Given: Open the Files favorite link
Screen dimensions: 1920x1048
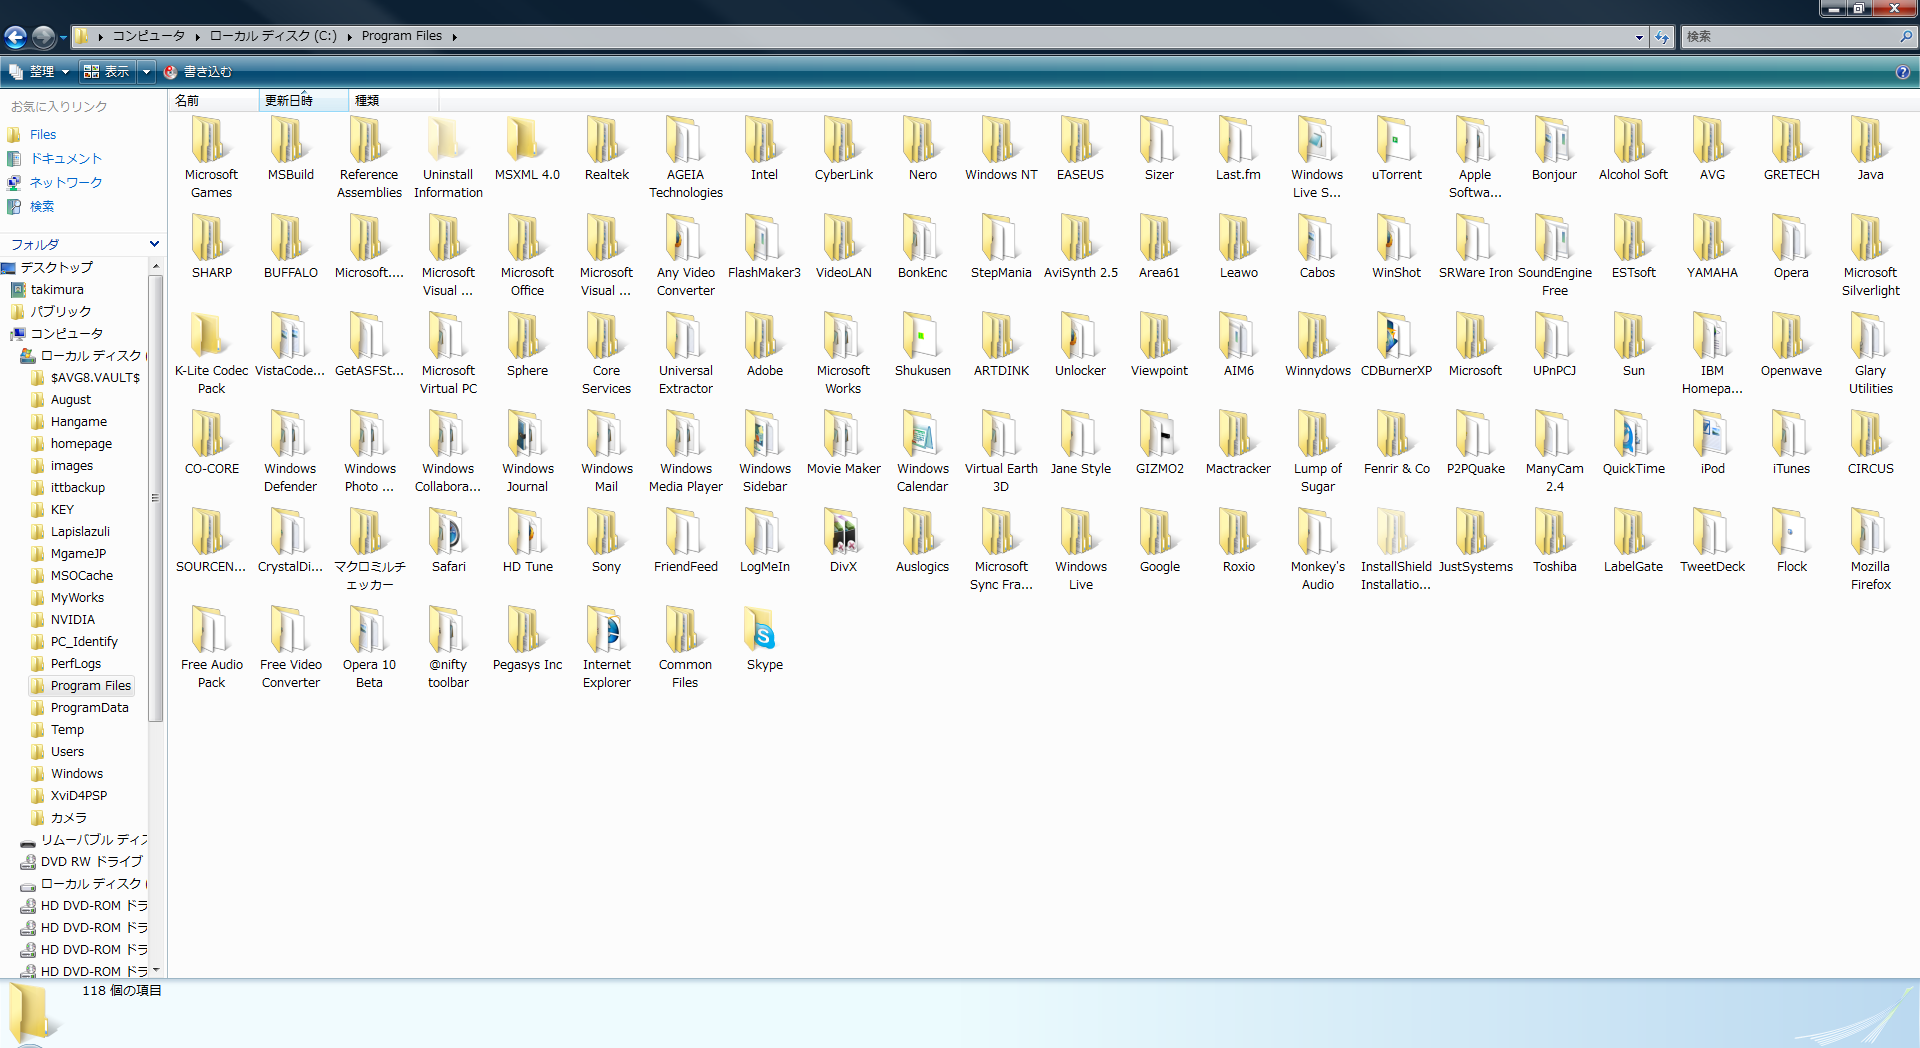Looking at the screenshot, I should [43, 135].
